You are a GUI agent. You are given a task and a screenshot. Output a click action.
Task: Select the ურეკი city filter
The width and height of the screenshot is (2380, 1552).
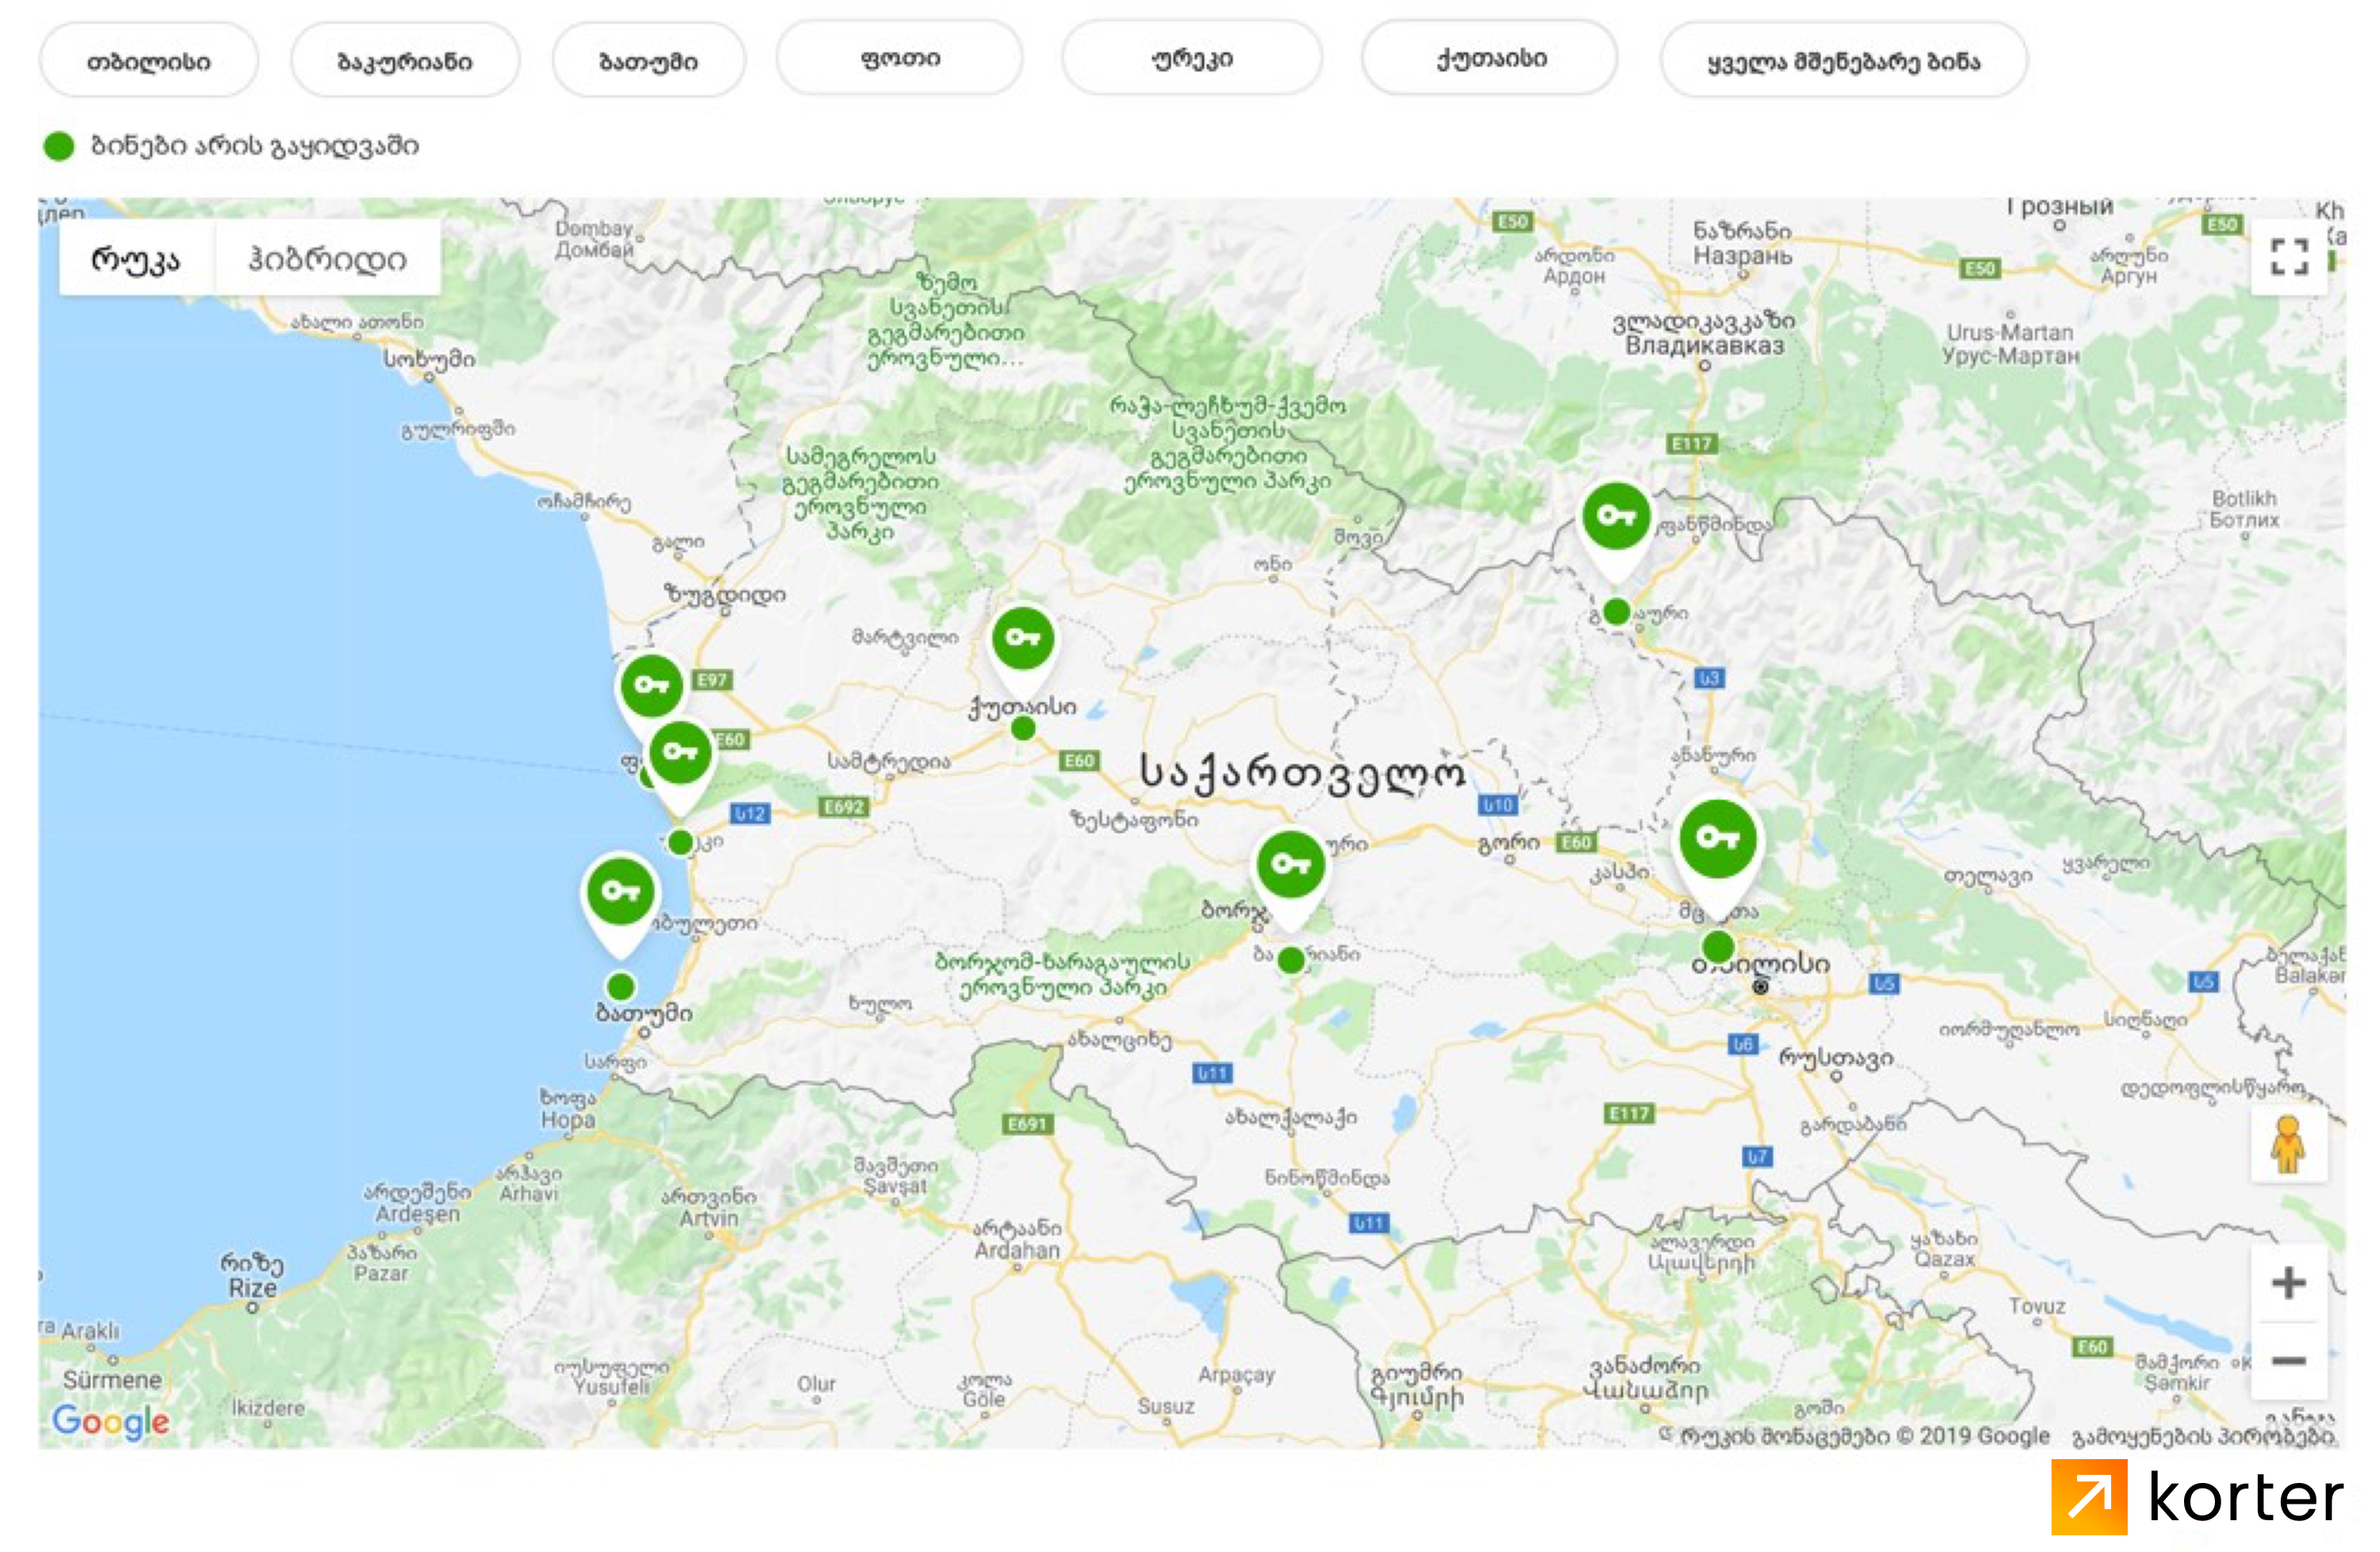tap(1192, 59)
